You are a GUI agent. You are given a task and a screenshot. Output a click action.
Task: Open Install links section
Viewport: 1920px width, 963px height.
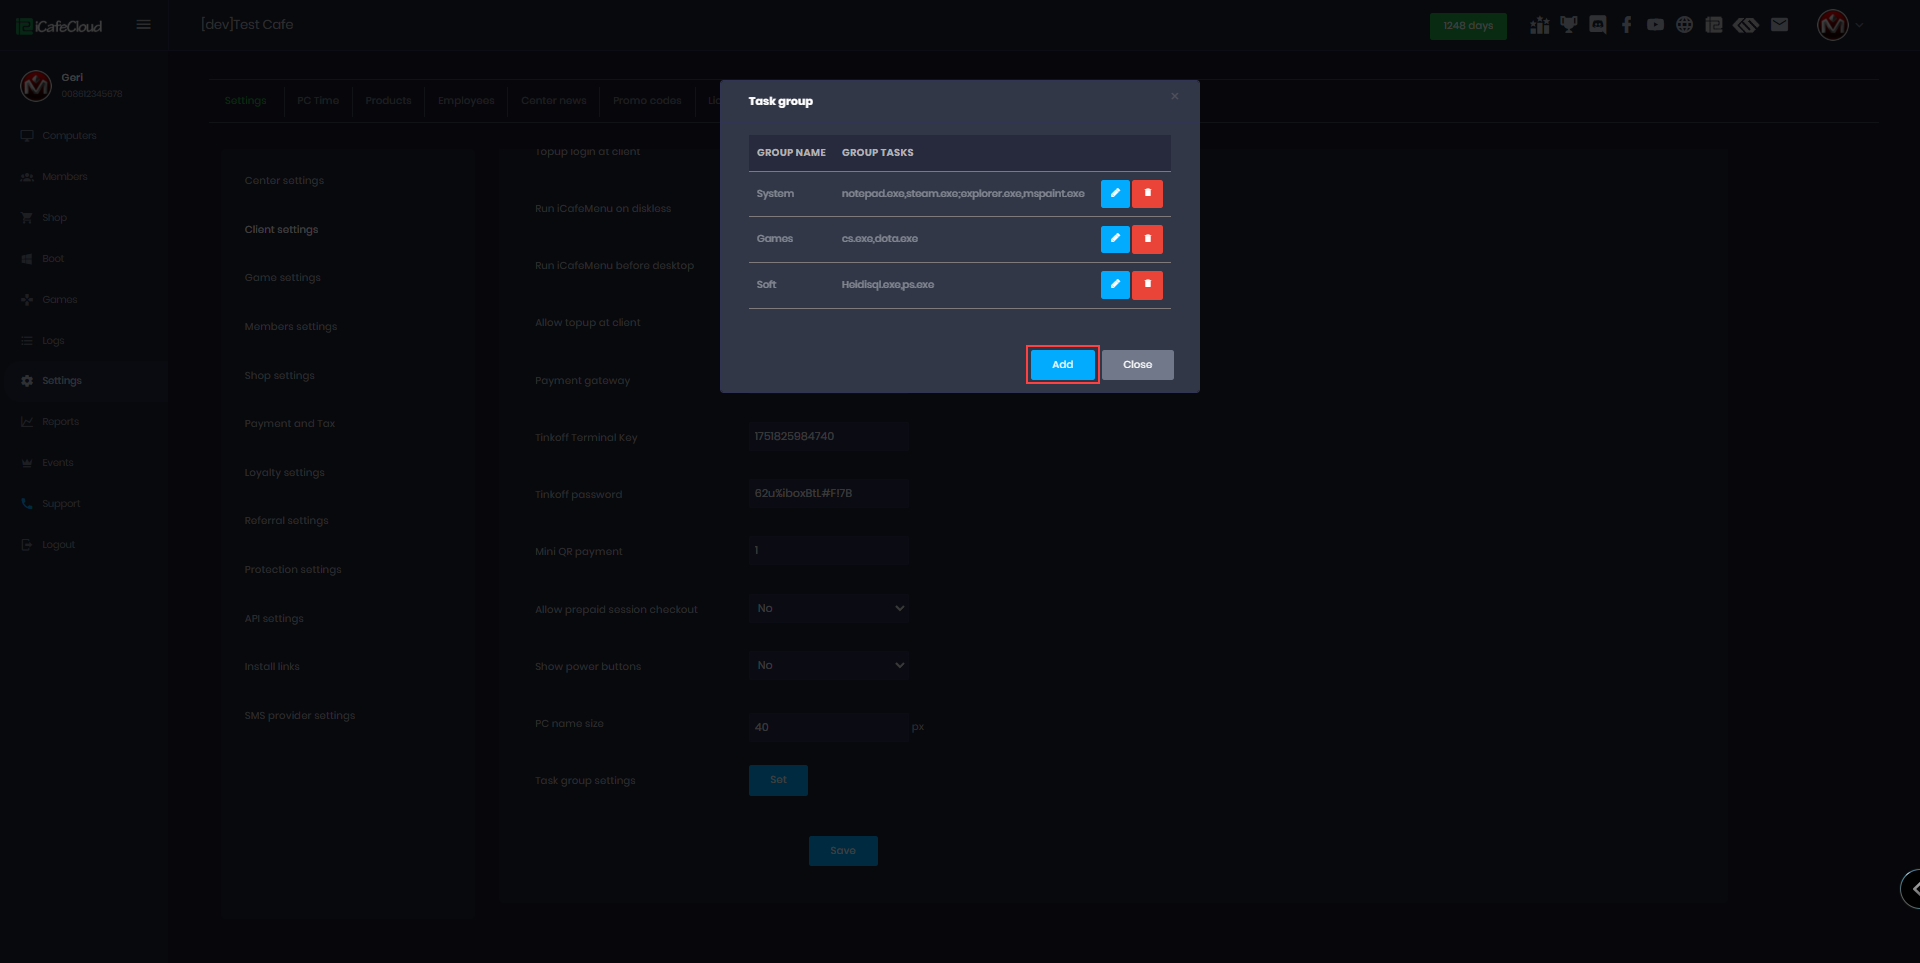tap(272, 667)
